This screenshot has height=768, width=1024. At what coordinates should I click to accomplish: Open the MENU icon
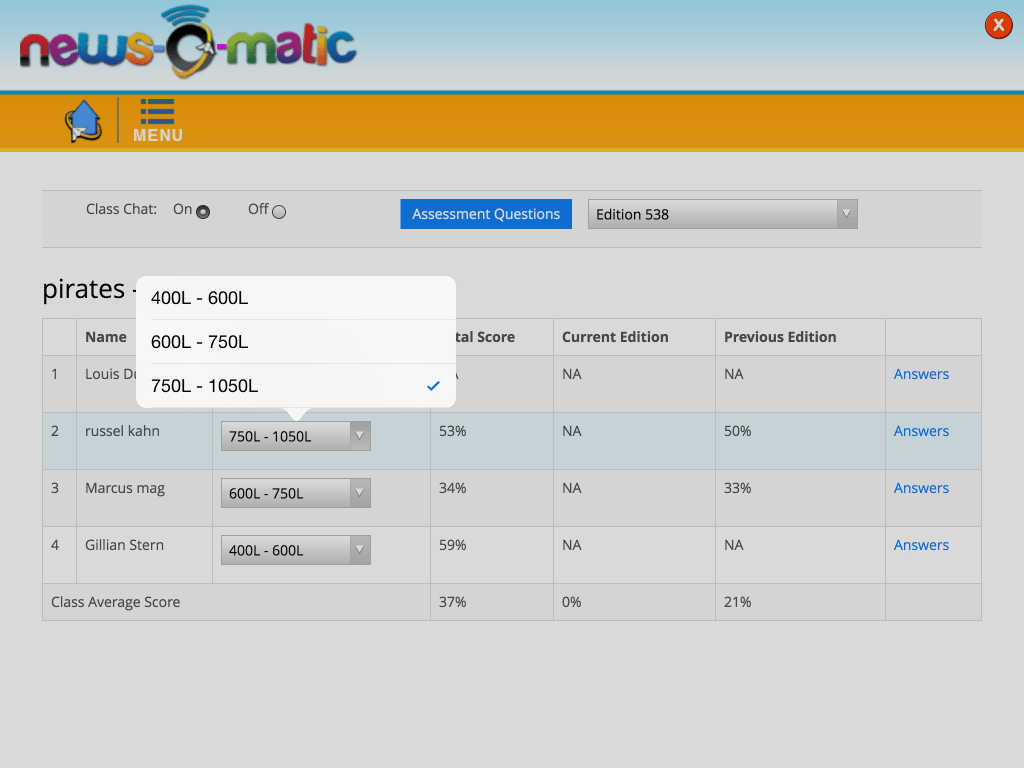pos(157,120)
